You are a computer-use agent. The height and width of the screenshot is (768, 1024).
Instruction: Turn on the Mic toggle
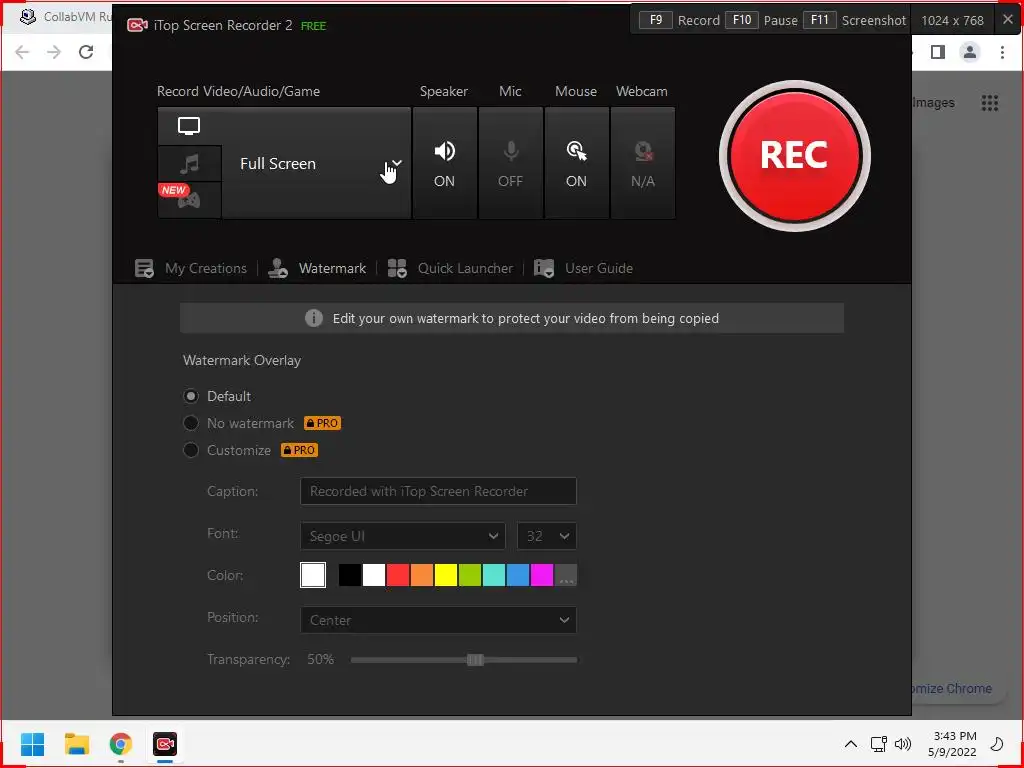(511, 163)
